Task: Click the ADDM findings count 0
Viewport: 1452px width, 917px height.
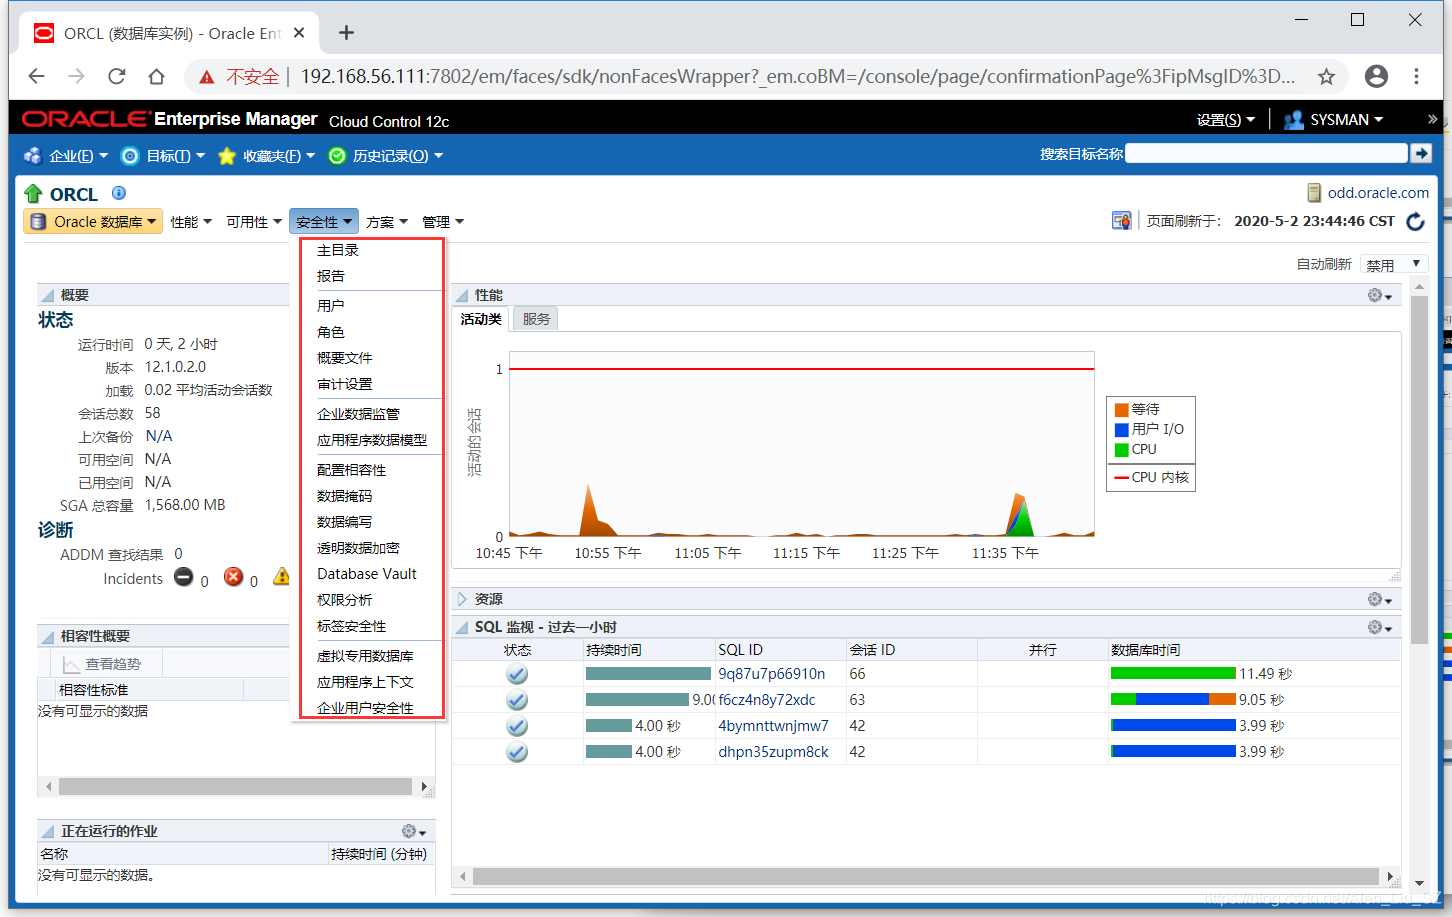Action: [178, 554]
